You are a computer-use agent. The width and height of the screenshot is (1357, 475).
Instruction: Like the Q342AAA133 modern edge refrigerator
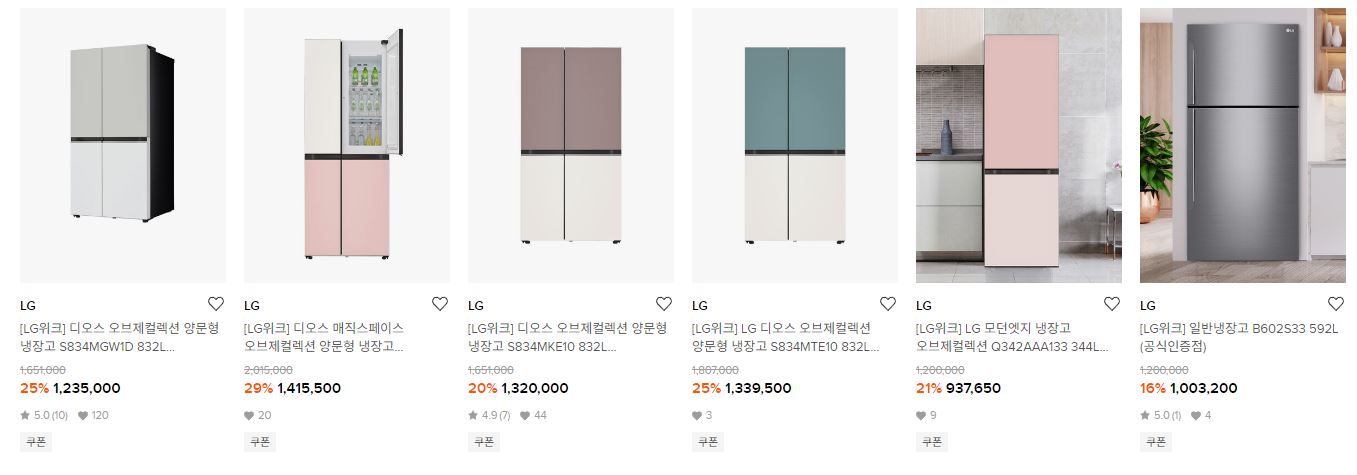(x=1112, y=304)
